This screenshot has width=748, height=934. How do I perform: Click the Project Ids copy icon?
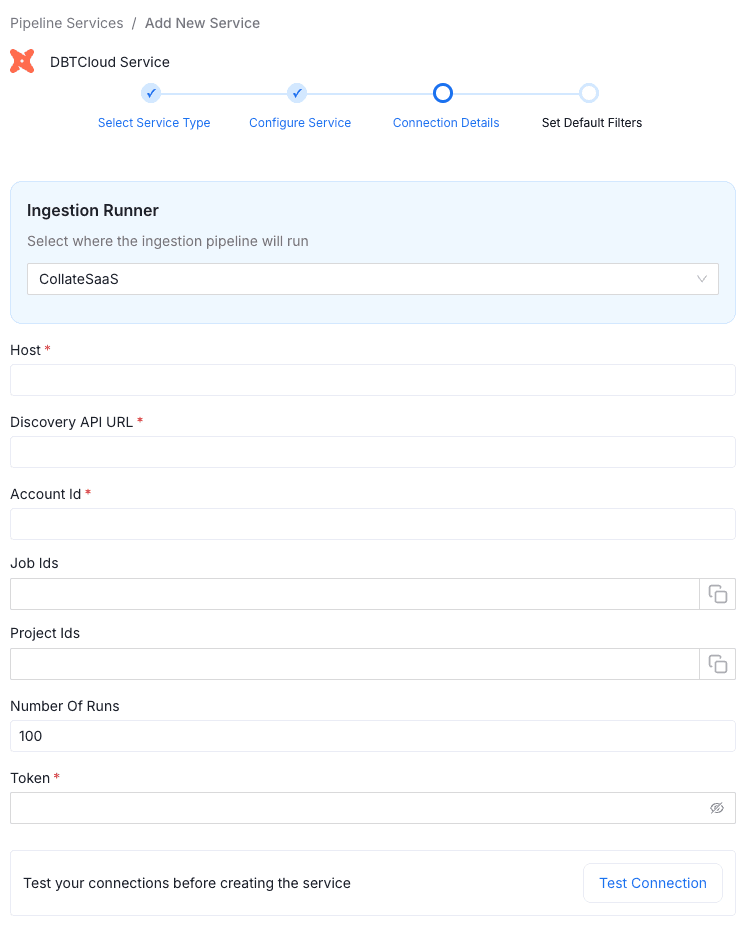point(717,664)
